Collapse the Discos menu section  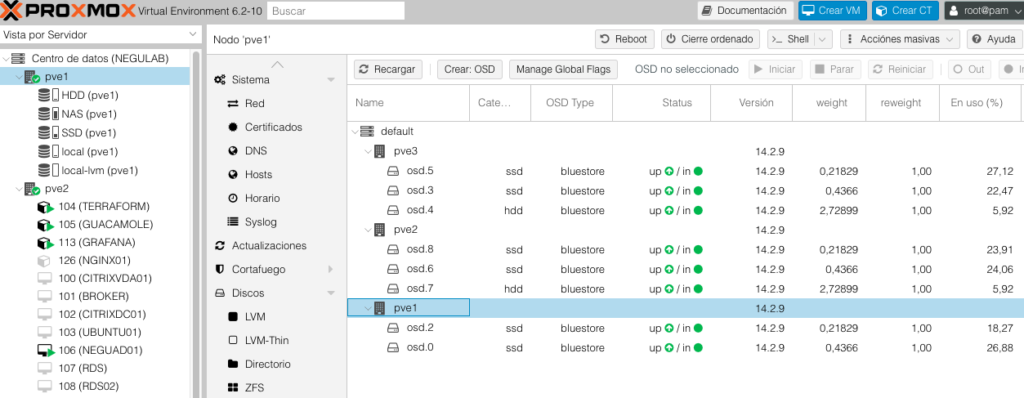(330, 293)
